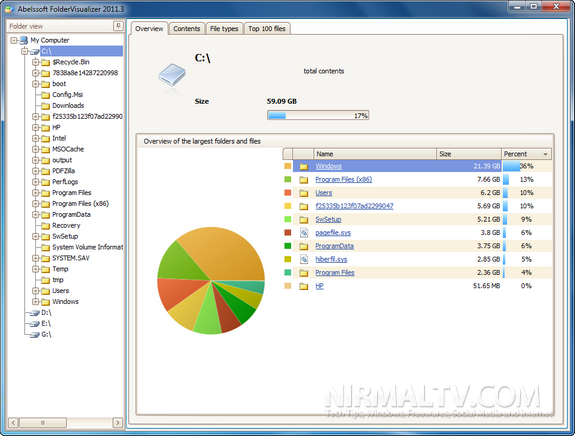Open the SwSetup folder link
The image size is (575, 436).
(x=328, y=219)
